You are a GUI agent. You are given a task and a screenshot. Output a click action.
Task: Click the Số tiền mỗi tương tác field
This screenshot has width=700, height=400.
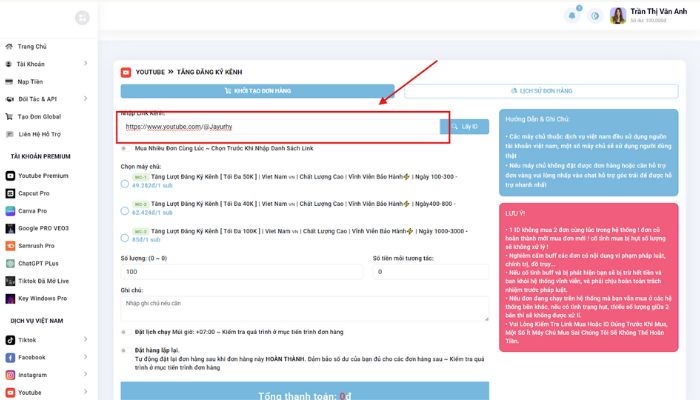pos(431,271)
